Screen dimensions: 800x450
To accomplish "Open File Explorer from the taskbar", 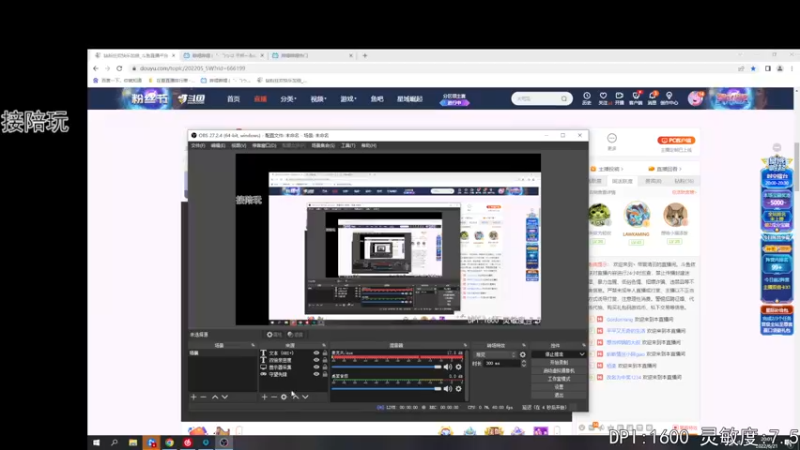I will (x=133, y=442).
